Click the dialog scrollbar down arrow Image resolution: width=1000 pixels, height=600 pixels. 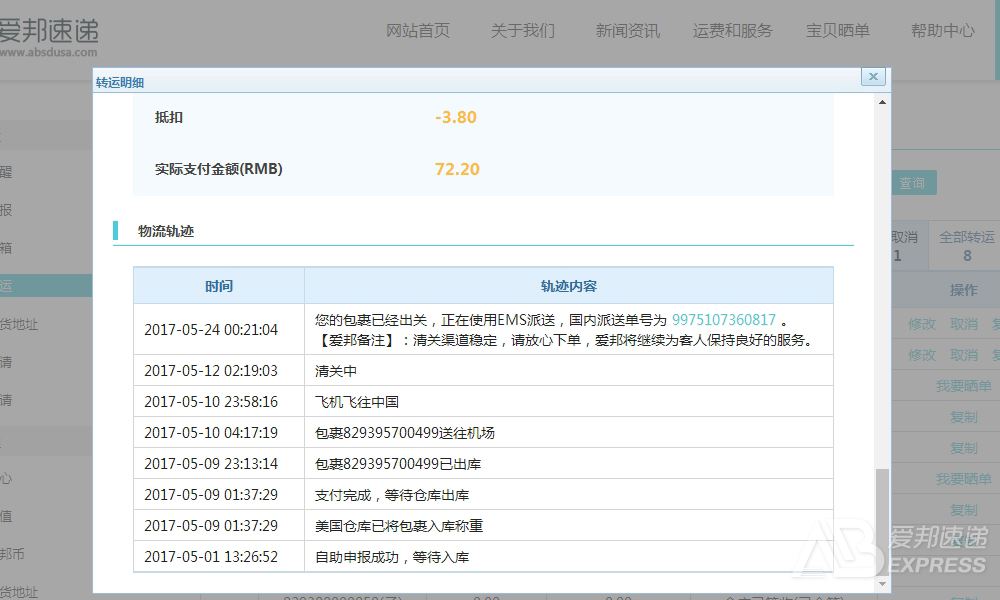881,583
